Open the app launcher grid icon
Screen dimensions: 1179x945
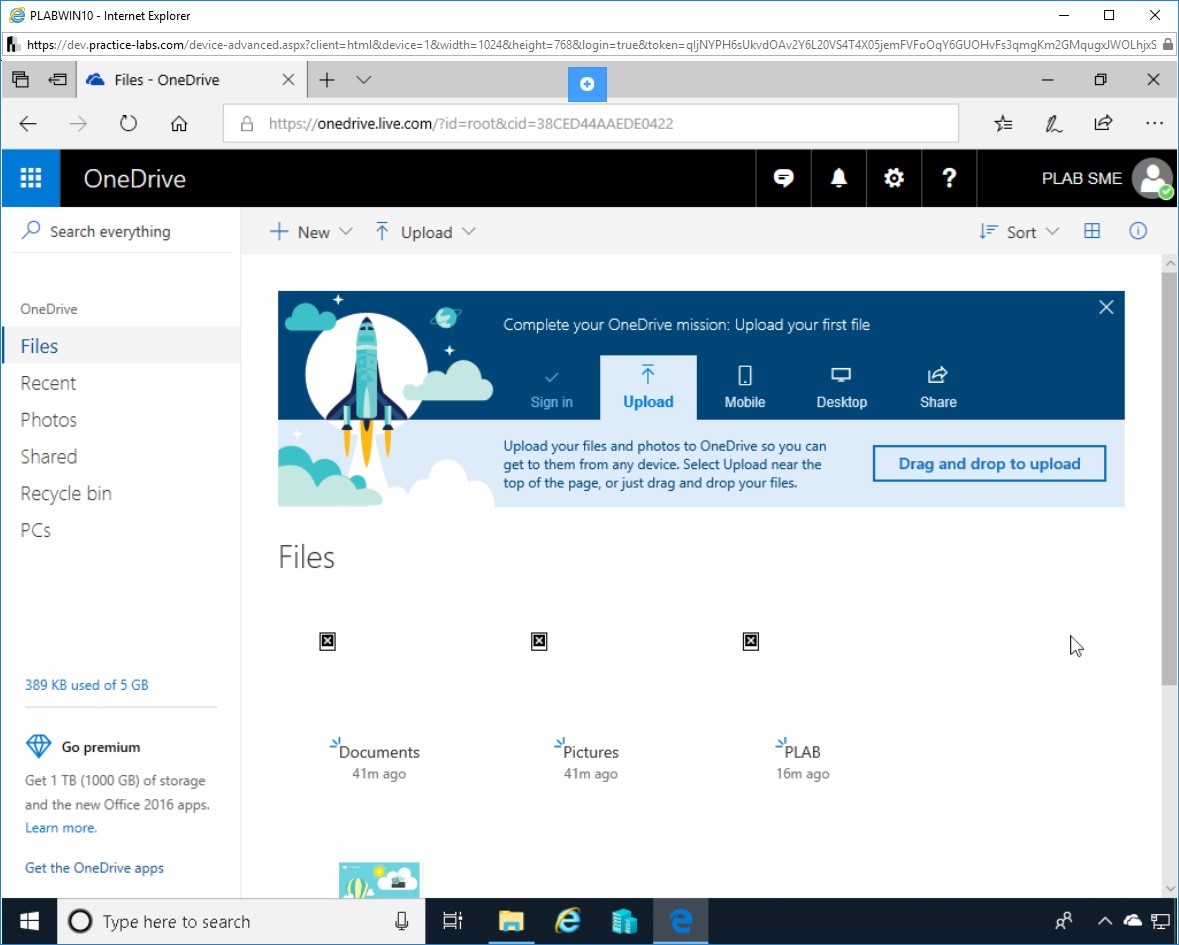[x=31, y=178]
